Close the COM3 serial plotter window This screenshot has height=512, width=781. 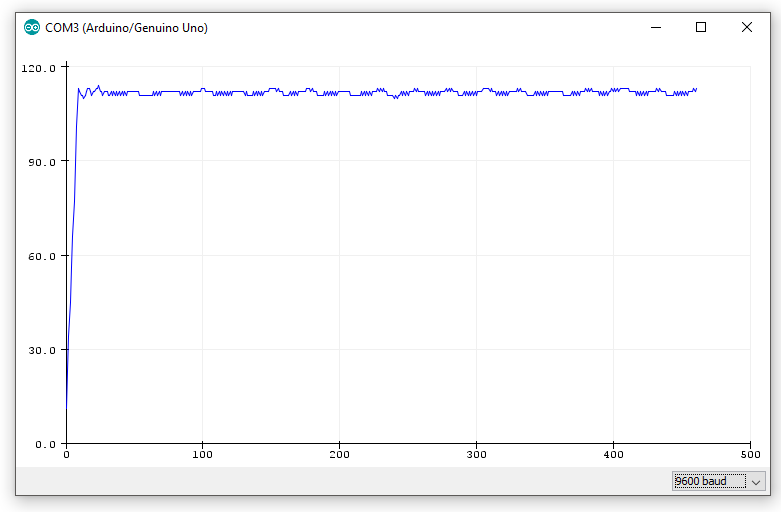click(747, 27)
